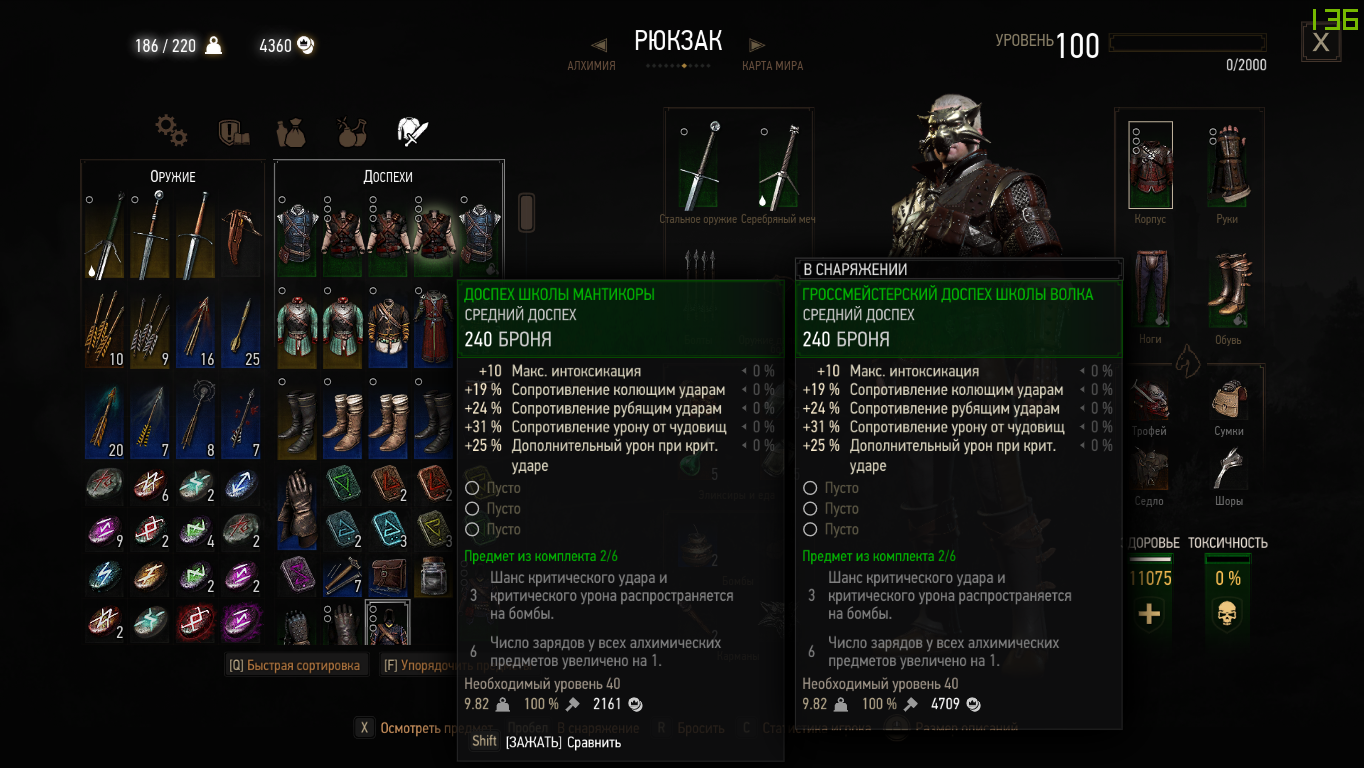Click the red health plus icon under Здоровье
This screenshot has height=768, width=1364.
(x=1149, y=613)
